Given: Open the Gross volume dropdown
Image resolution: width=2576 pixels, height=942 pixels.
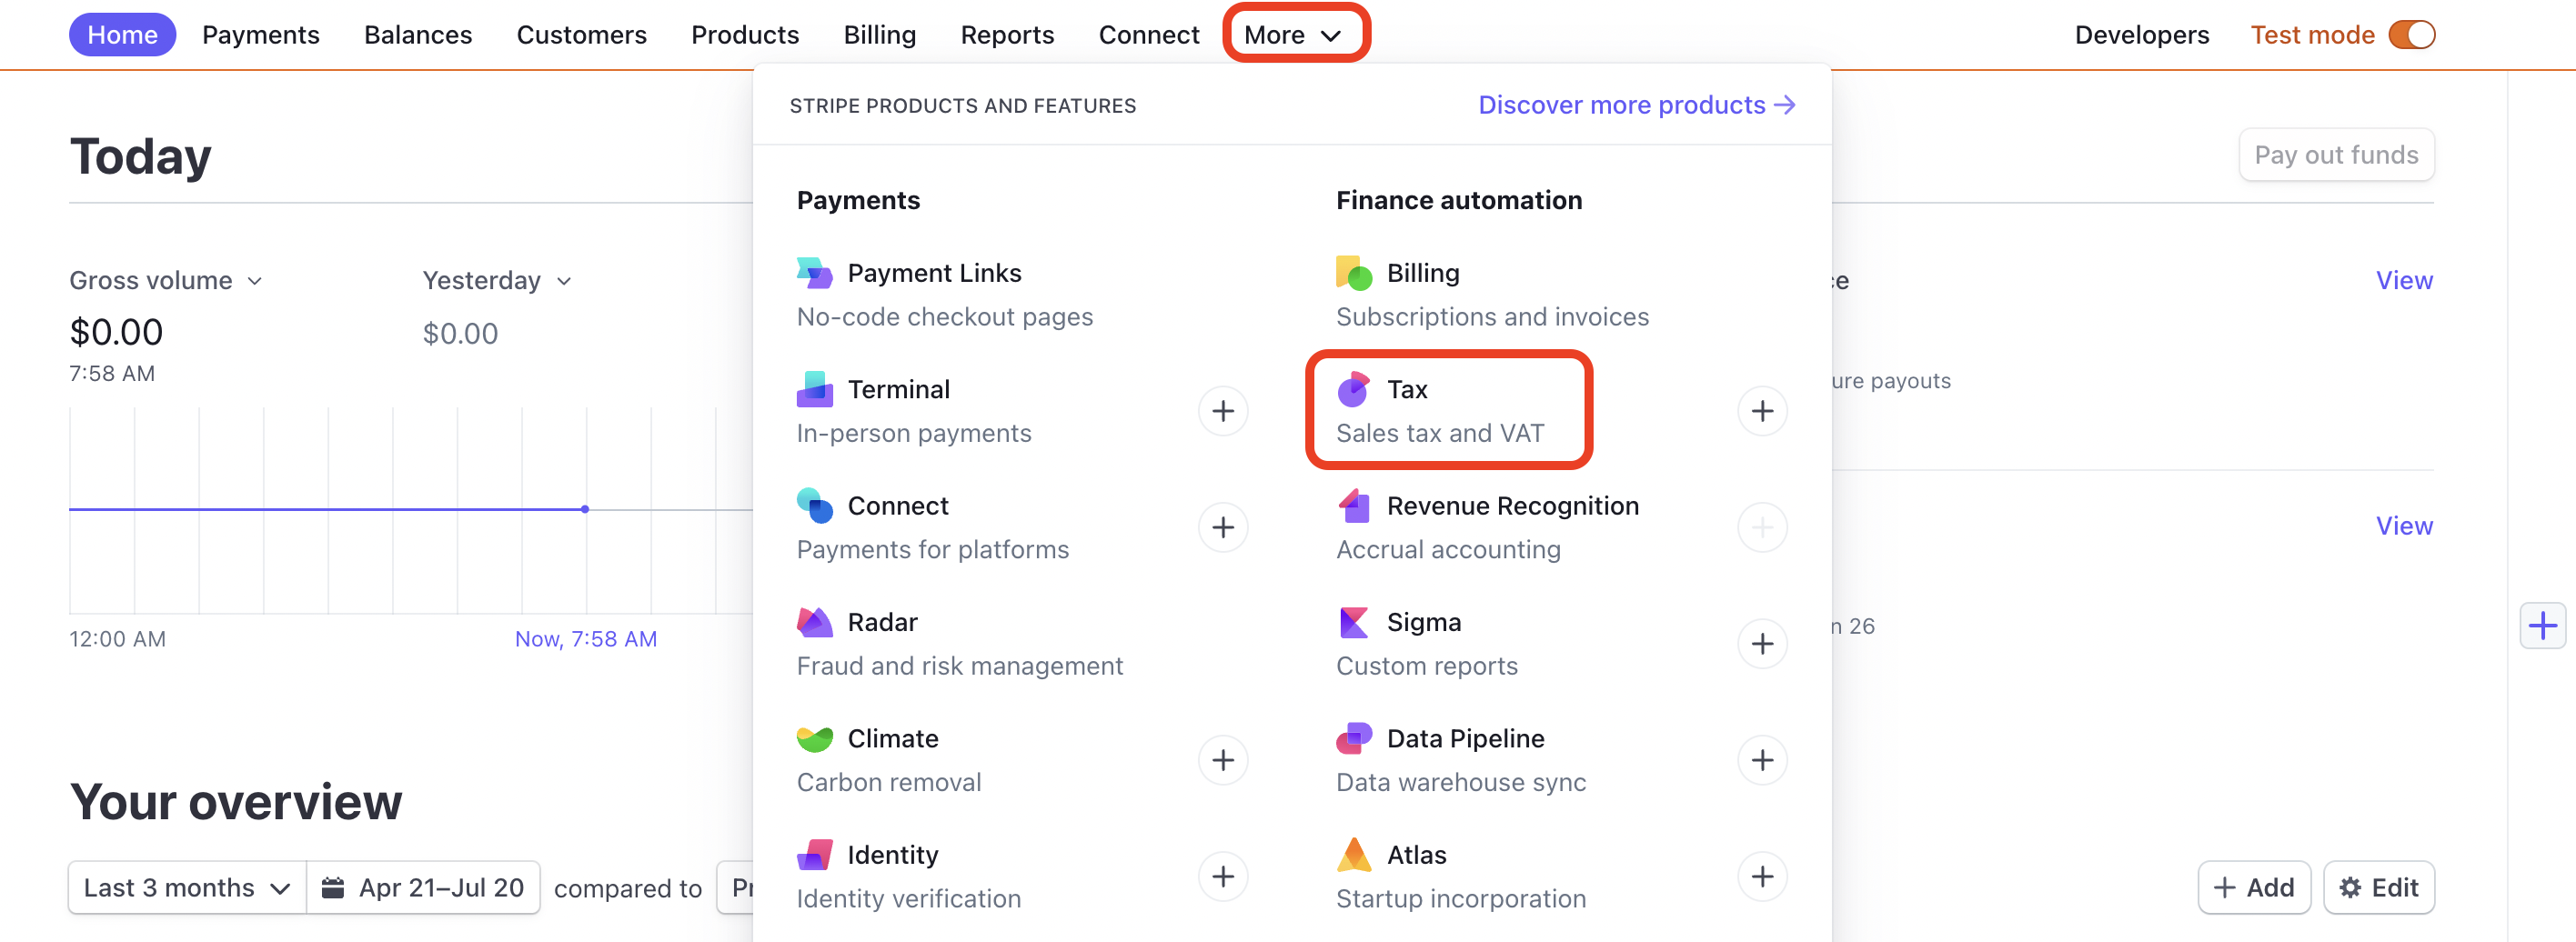Looking at the screenshot, I should click(165, 281).
